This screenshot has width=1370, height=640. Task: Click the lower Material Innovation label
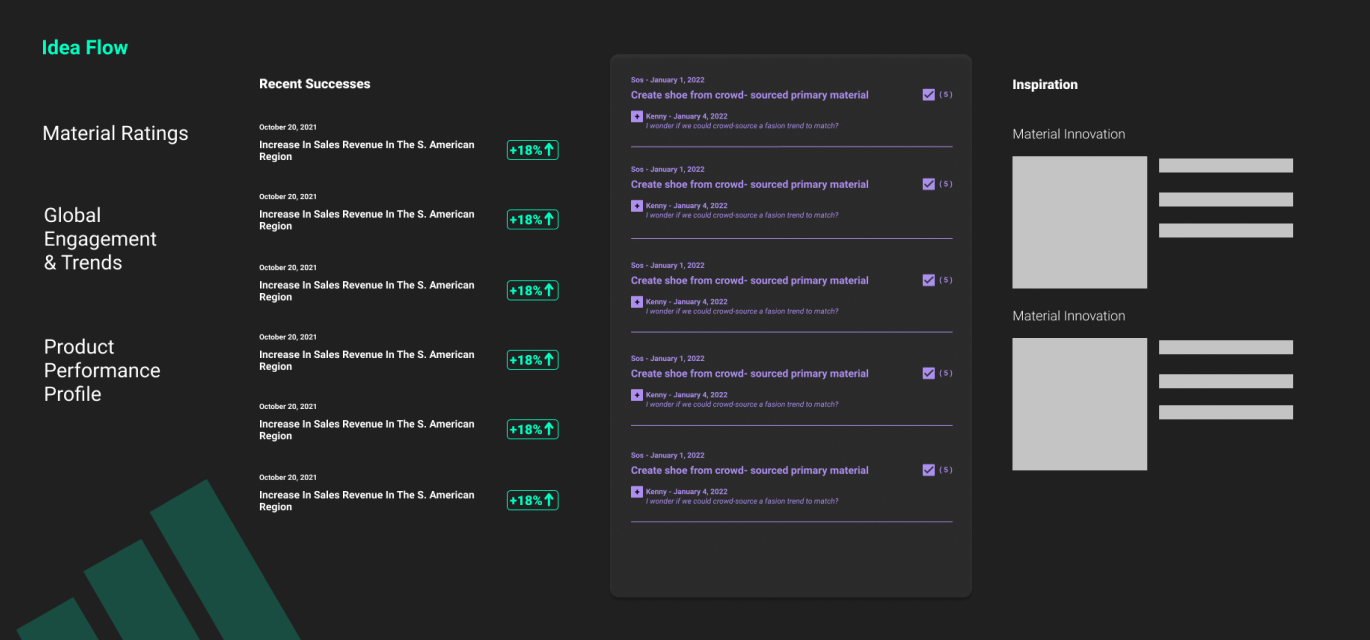coord(1069,316)
